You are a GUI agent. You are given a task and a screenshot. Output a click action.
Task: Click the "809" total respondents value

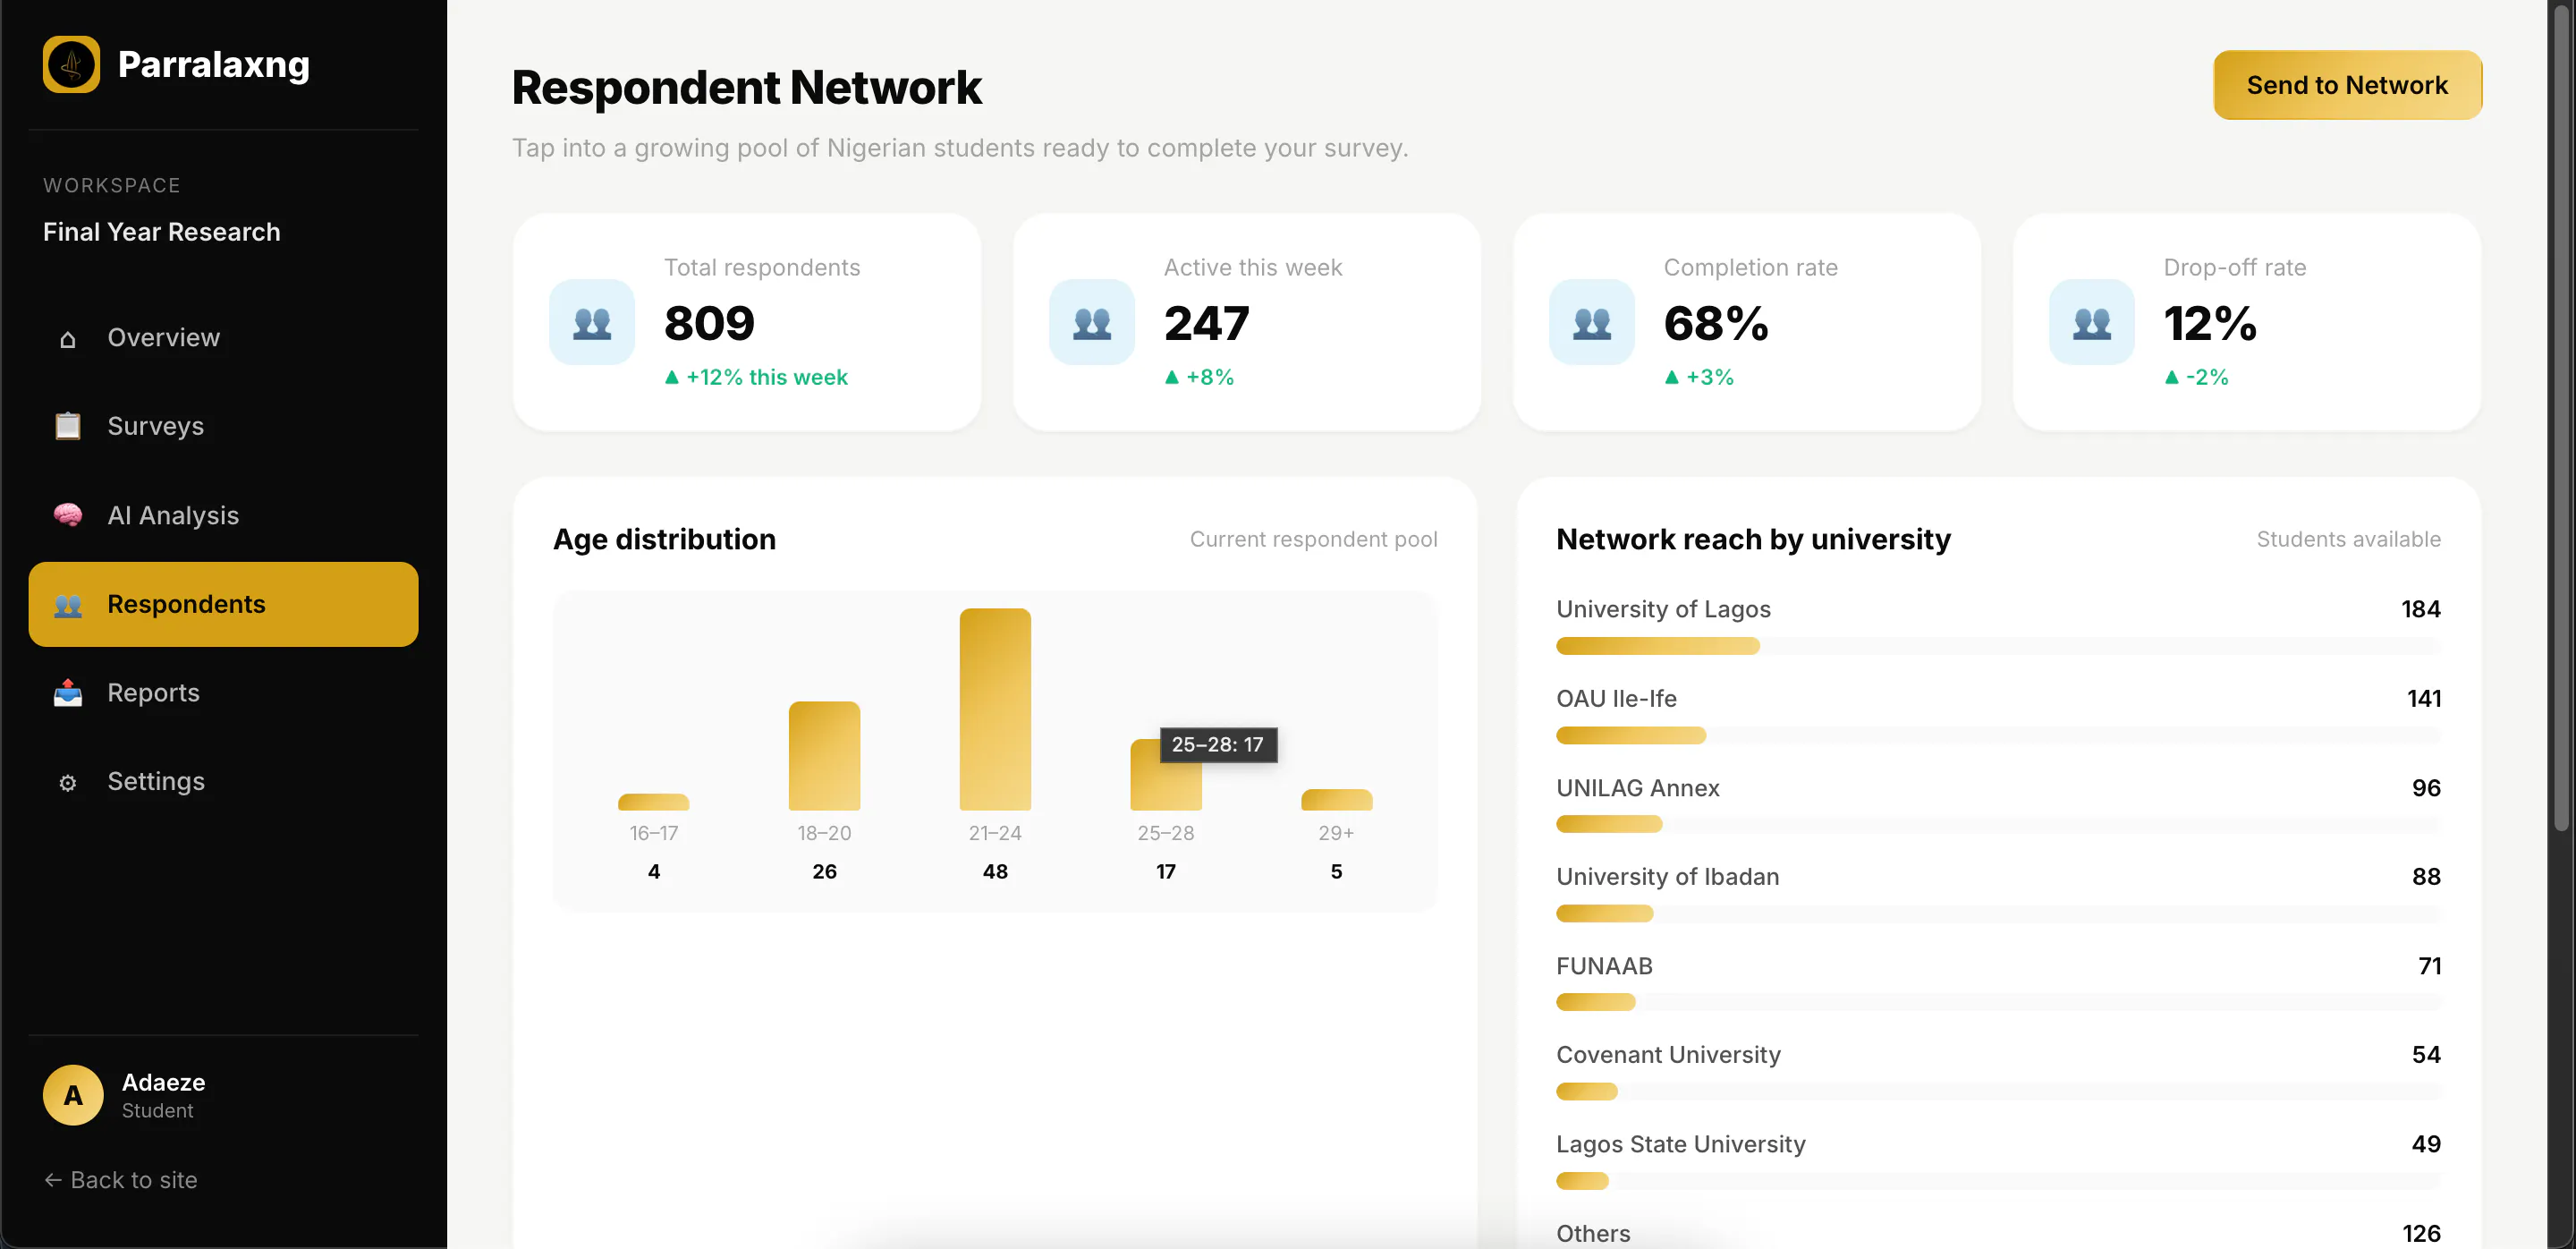pos(710,323)
